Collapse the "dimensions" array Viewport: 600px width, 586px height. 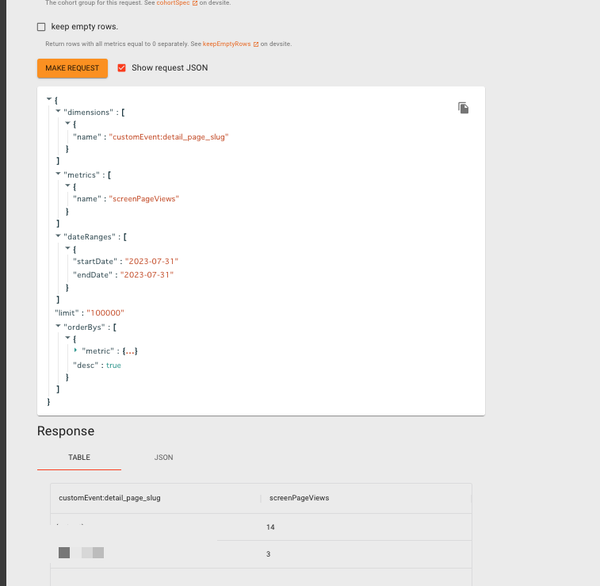click(58, 111)
